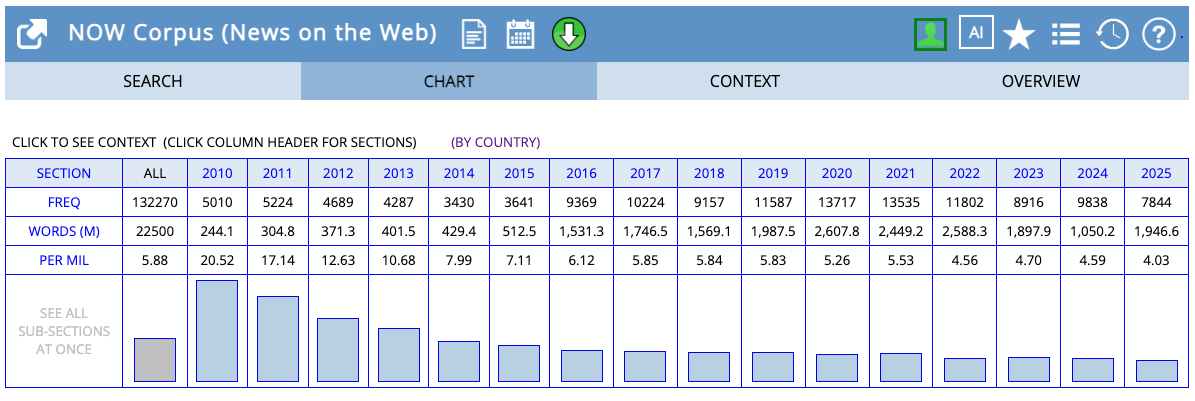This screenshot has height=401, width=1195.
Task: Click the calendar icon in header
Action: click(x=520, y=34)
